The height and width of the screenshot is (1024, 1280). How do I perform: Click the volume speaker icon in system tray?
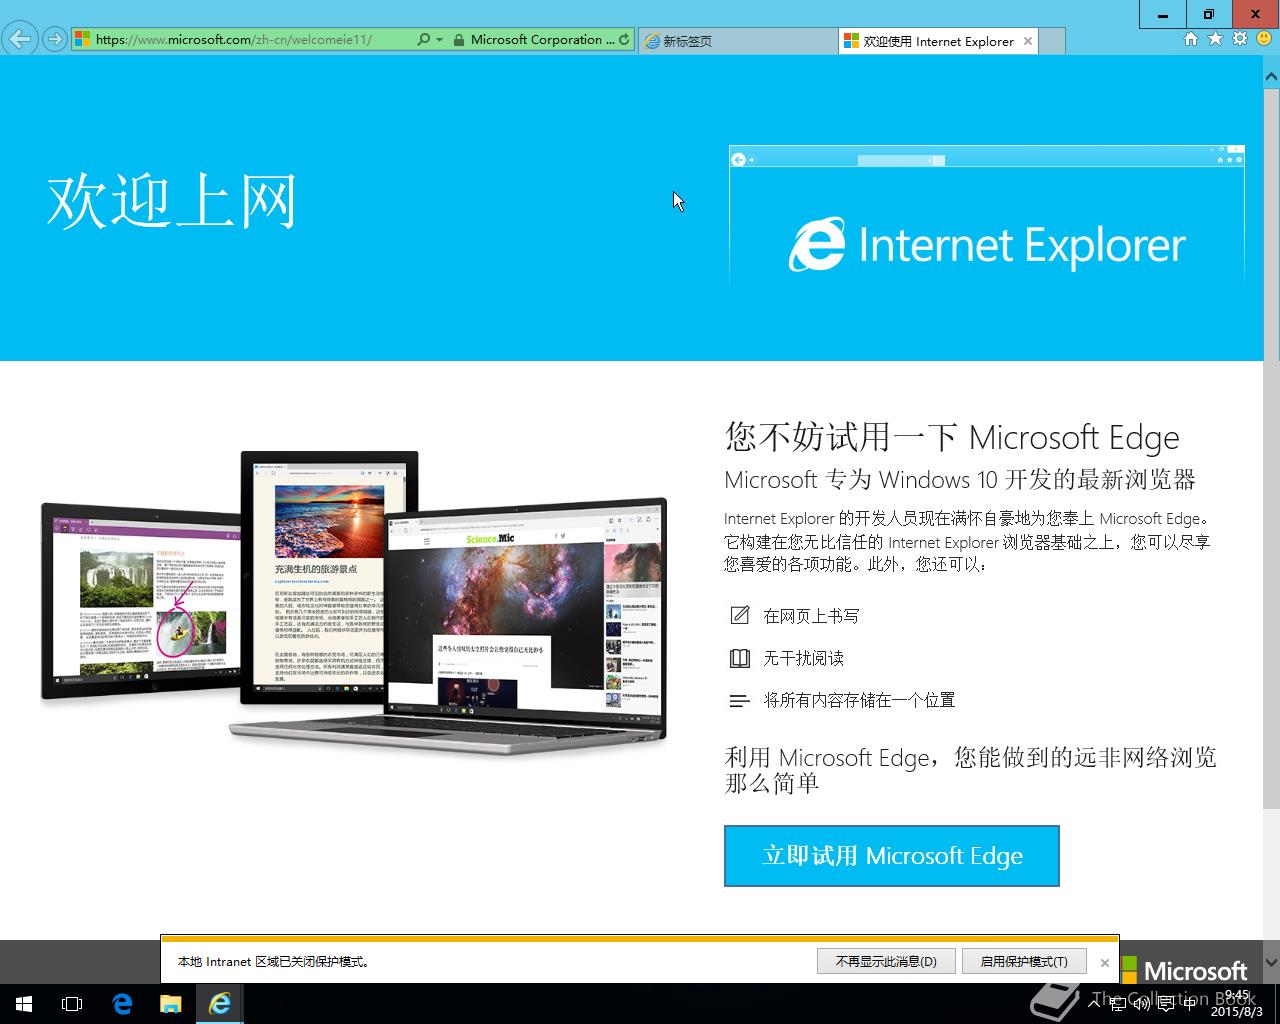(1141, 1004)
